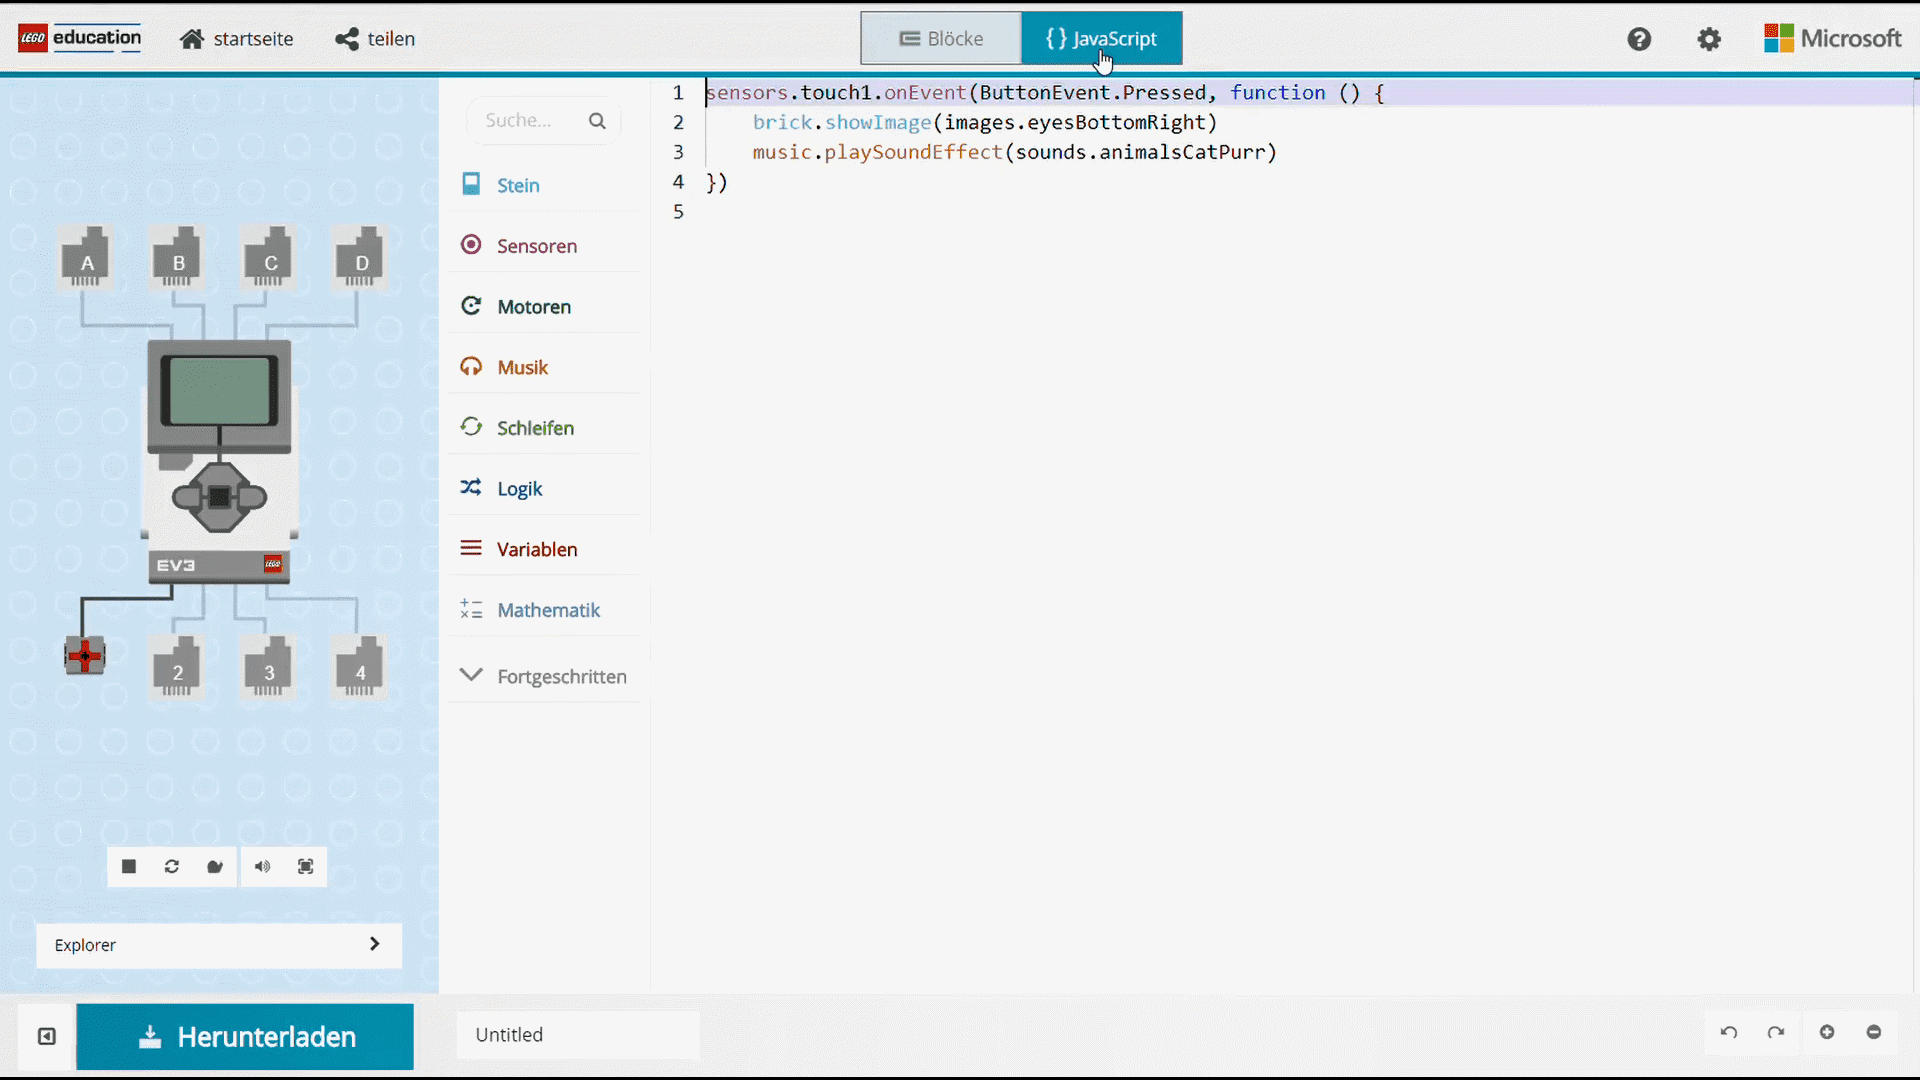Open the Musik block category

pos(522,367)
